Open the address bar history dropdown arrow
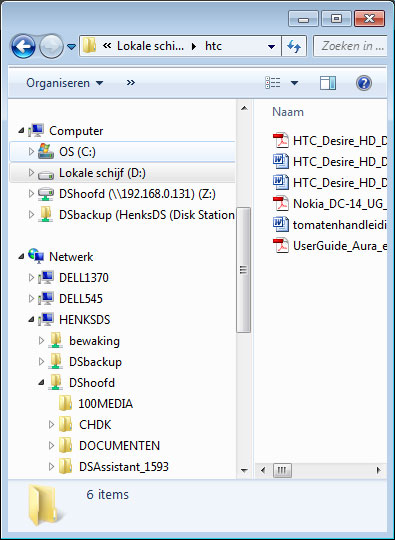 271,46
